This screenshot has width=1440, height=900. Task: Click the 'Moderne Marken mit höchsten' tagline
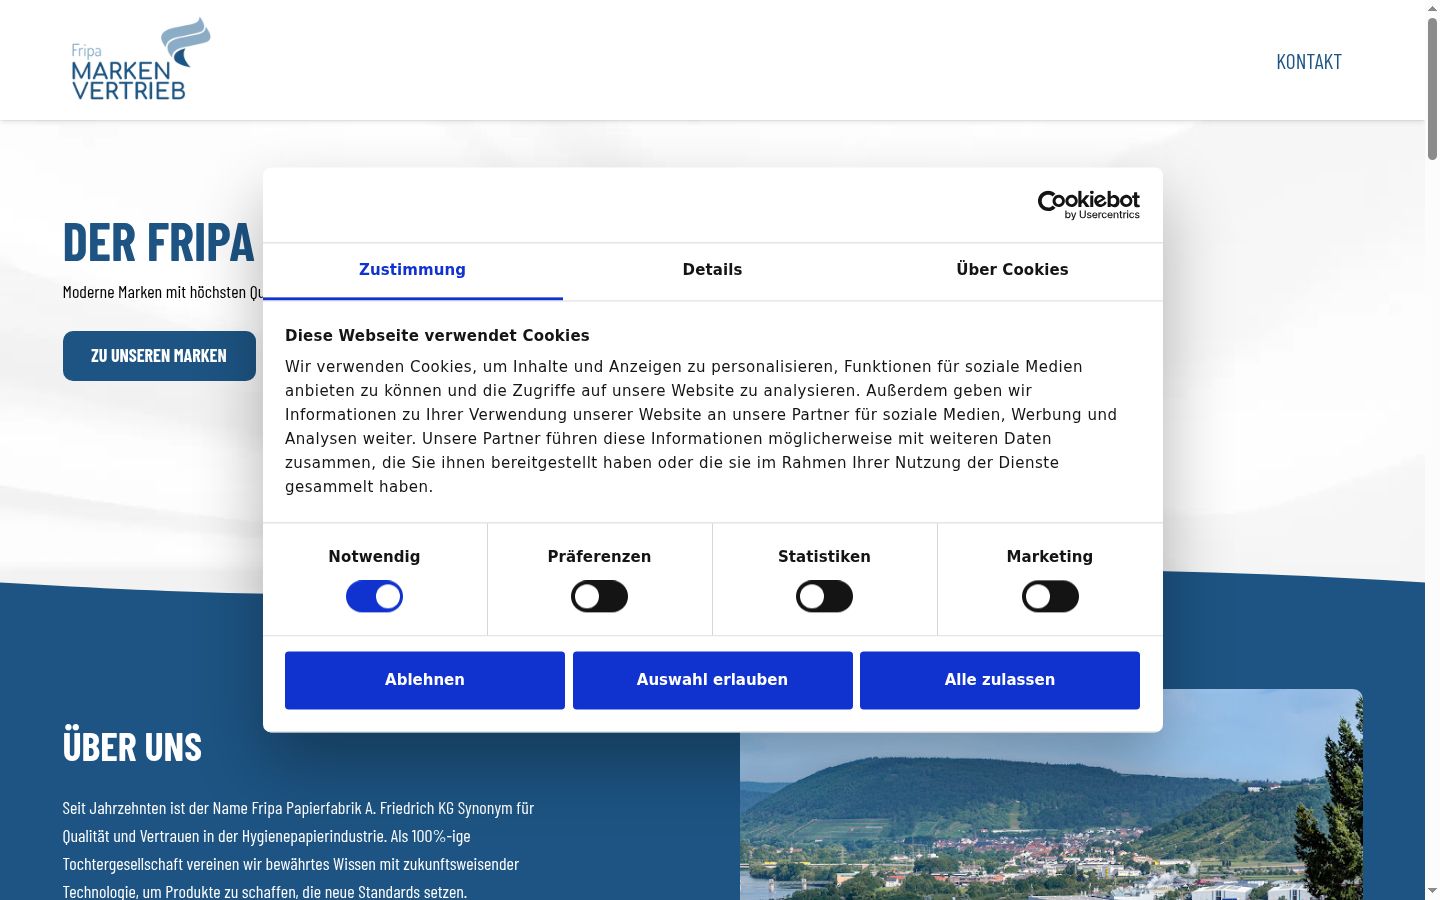click(x=163, y=292)
